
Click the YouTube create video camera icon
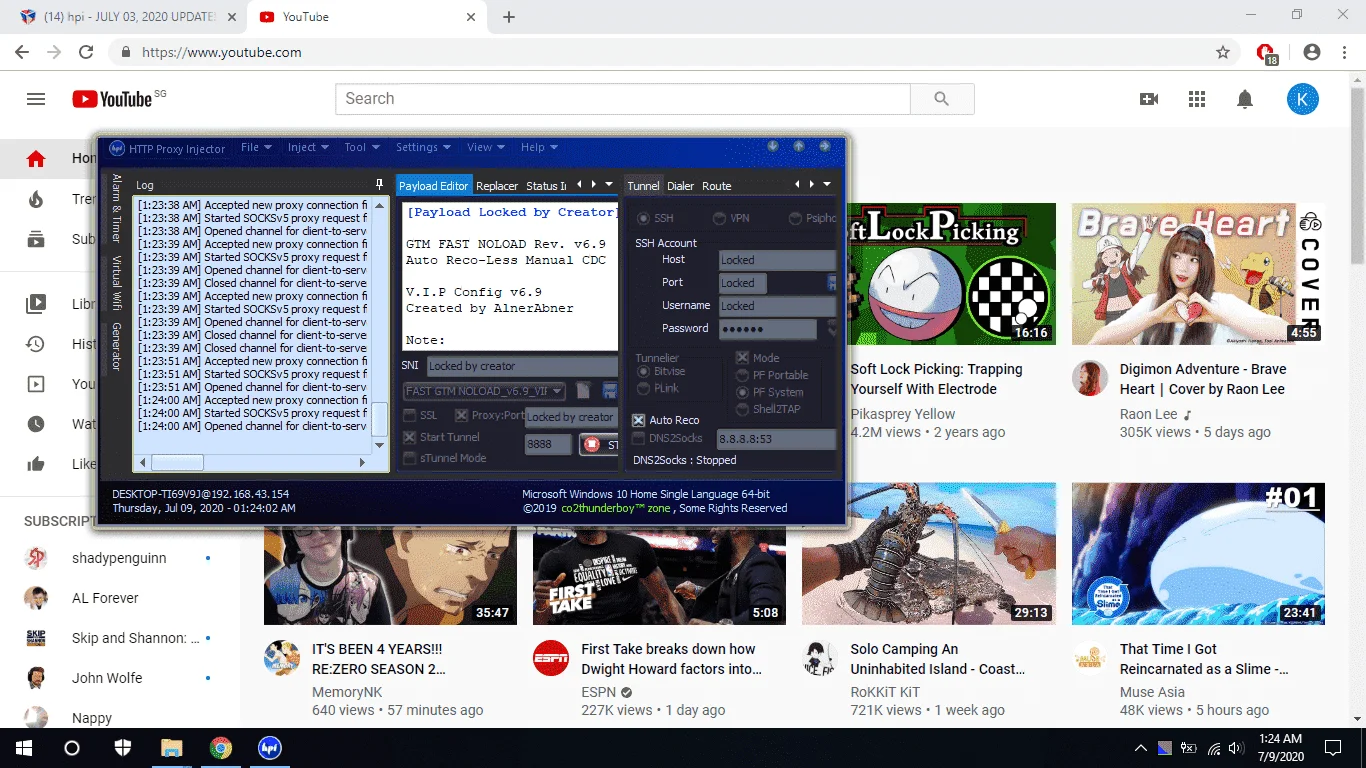click(x=1149, y=99)
